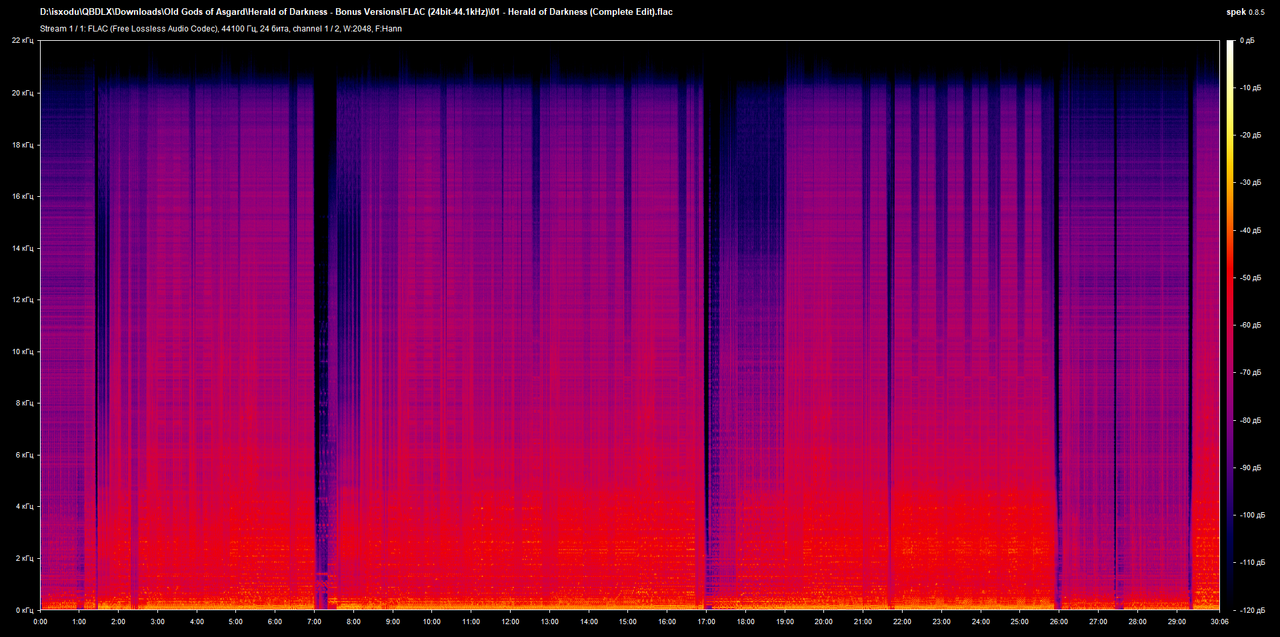Click the 17:00 time axis label
The height and width of the screenshot is (637, 1280).
pos(706,622)
